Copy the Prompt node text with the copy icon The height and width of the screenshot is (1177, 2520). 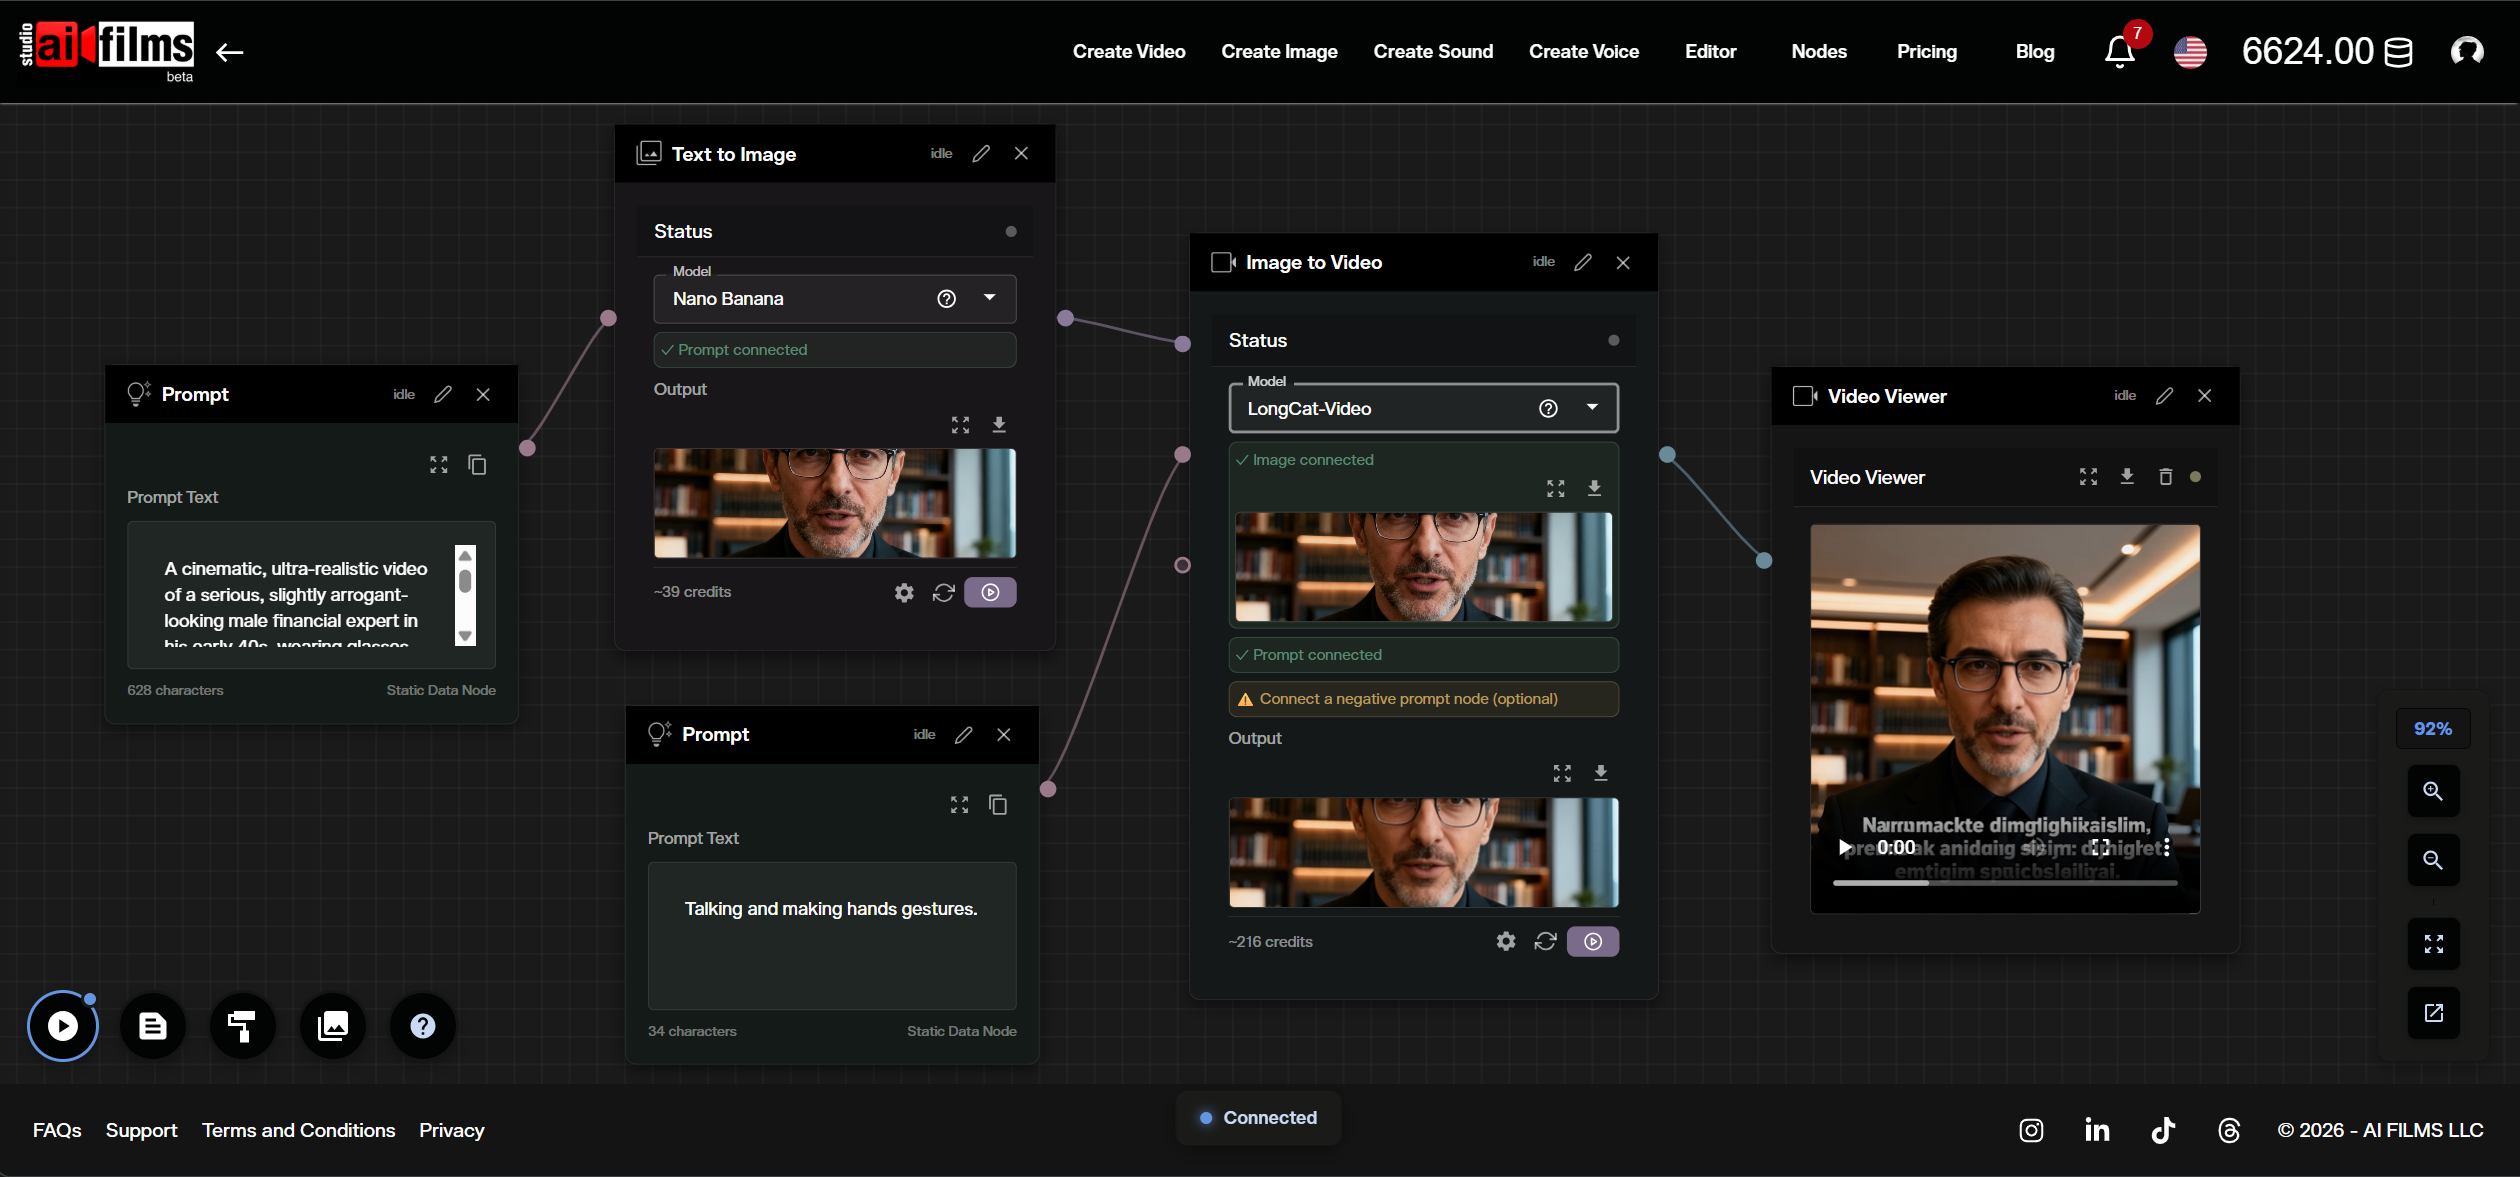pyautogui.click(x=477, y=465)
